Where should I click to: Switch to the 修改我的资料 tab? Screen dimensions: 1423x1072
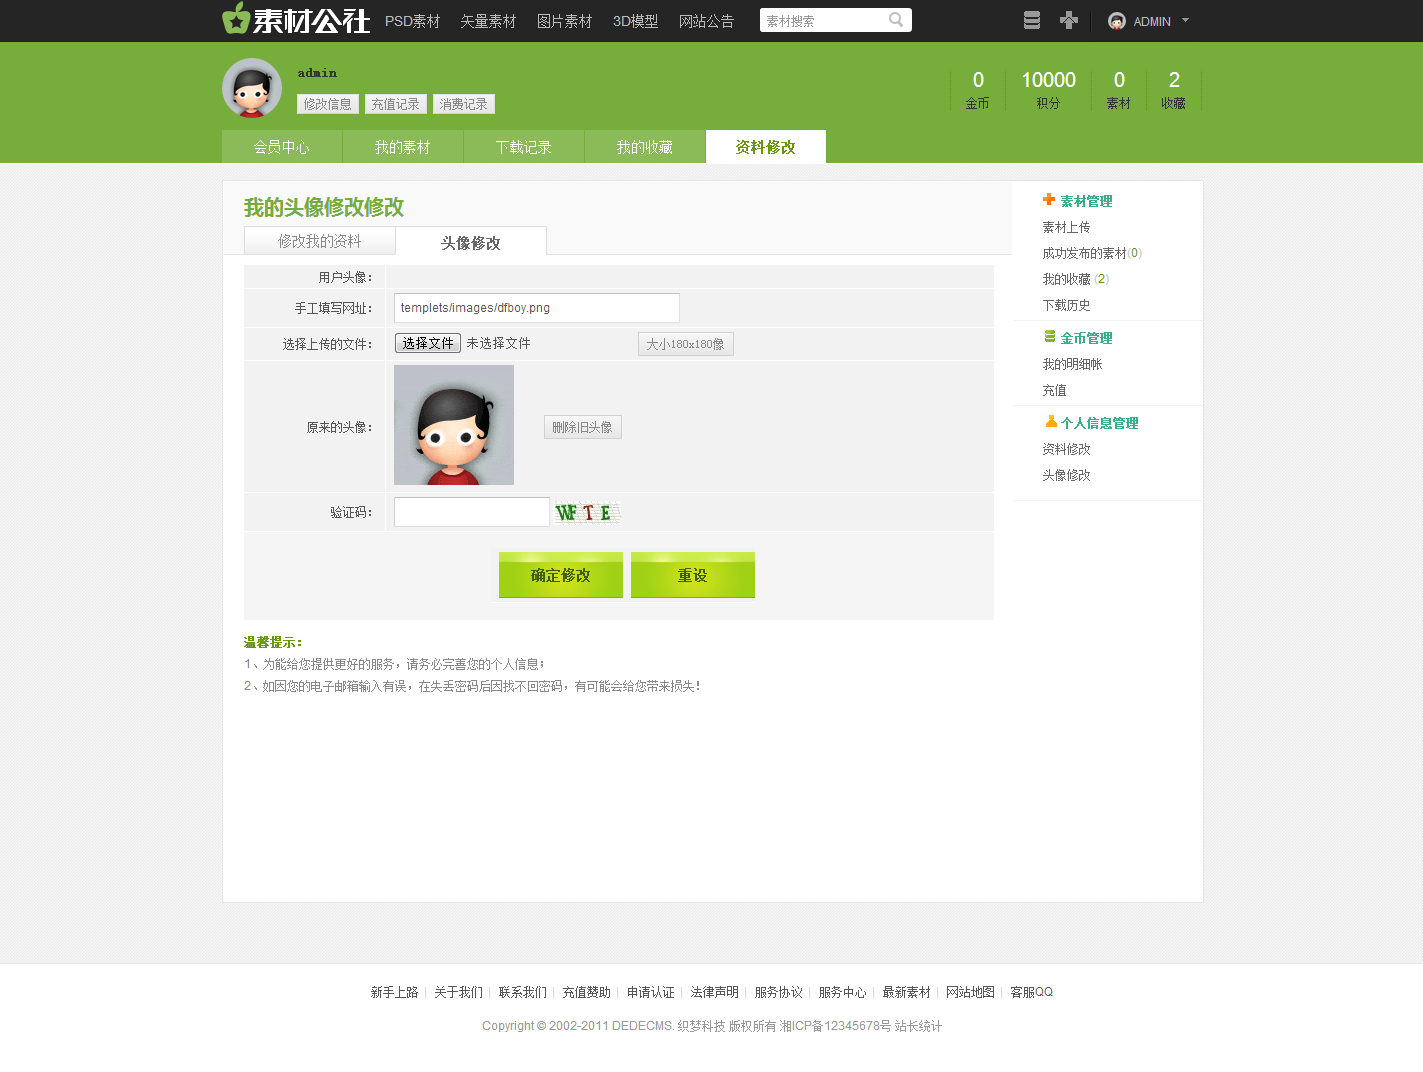tap(320, 241)
